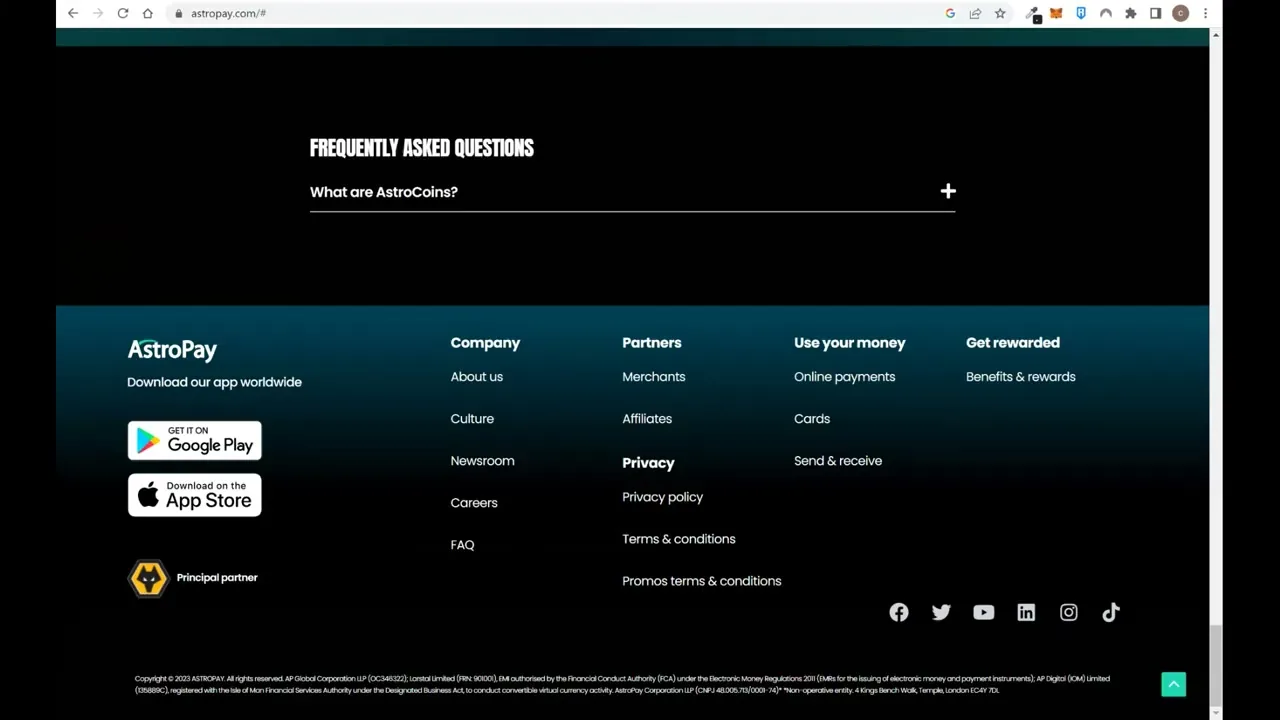Open MetaMask fox extension icon
This screenshot has width=1280, height=720.
pyautogui.click(x=1056, y=13)
